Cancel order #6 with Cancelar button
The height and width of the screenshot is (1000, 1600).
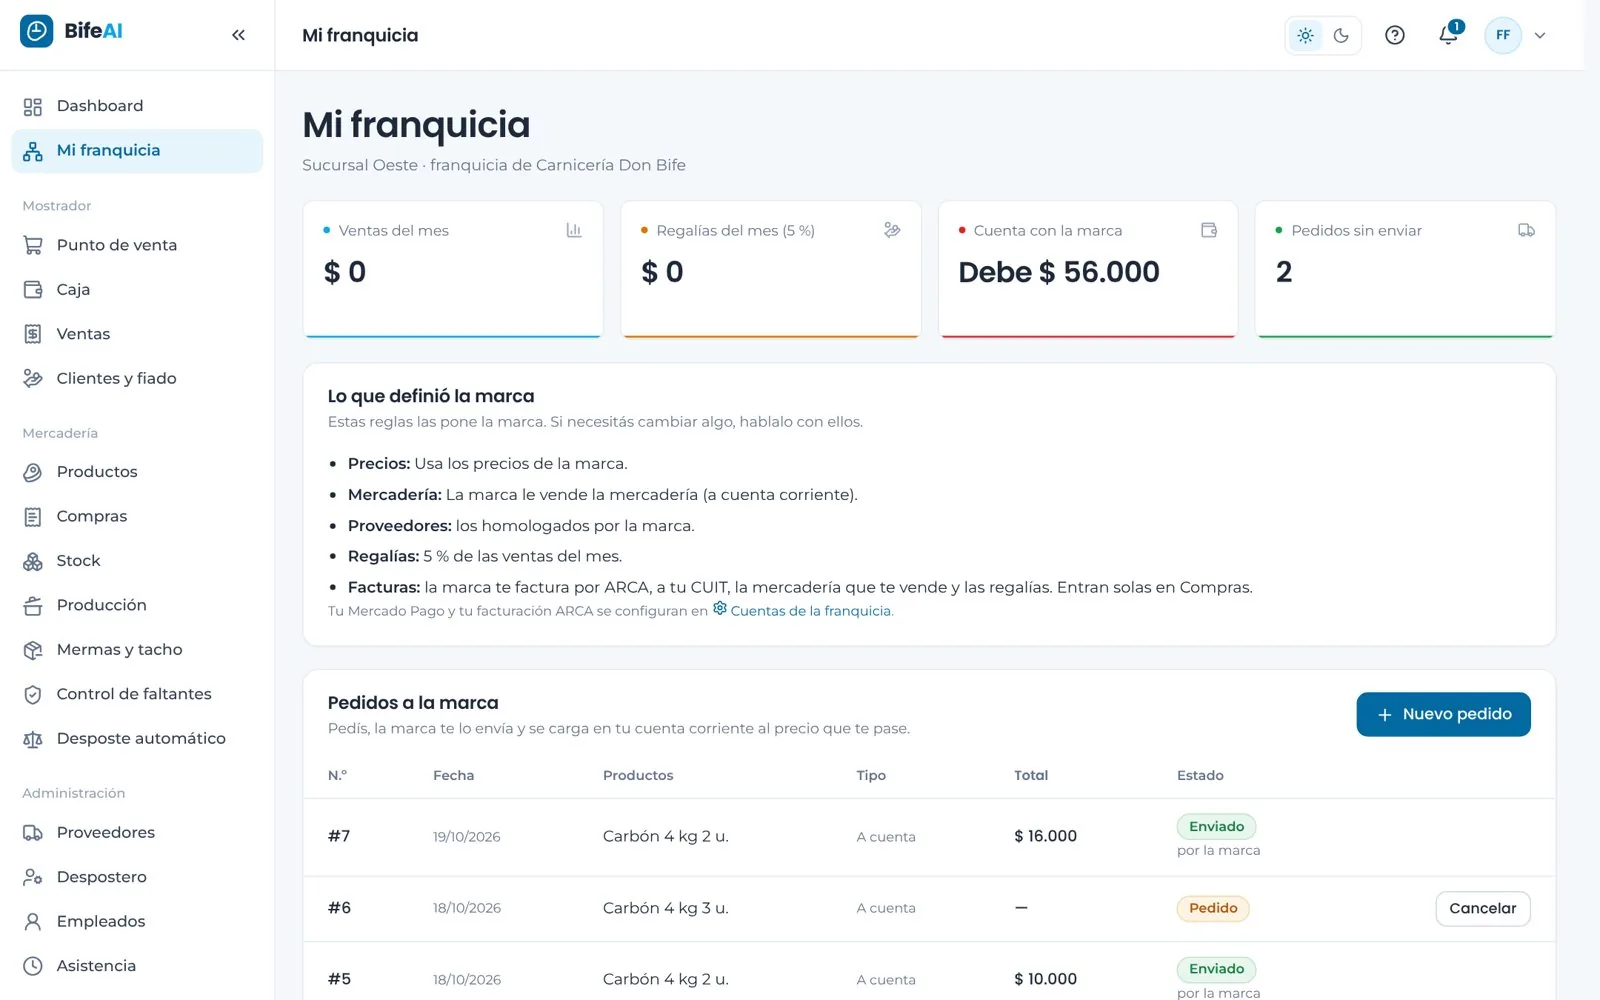(1482, 908)
